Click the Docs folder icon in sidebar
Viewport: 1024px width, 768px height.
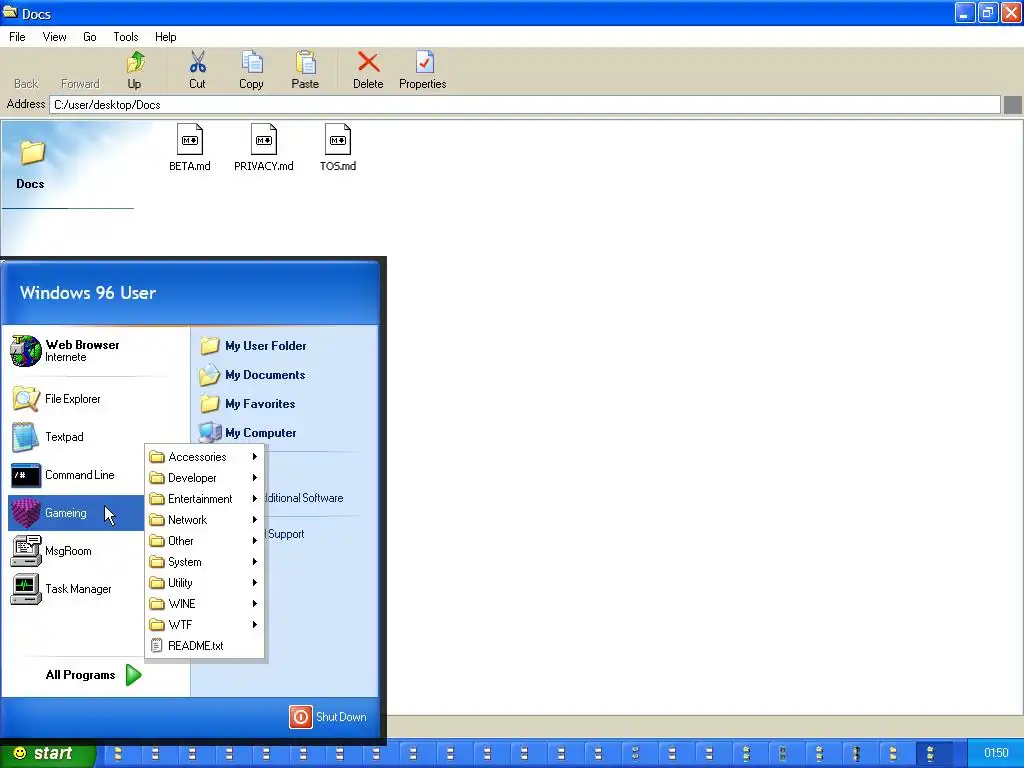[32, 153]
